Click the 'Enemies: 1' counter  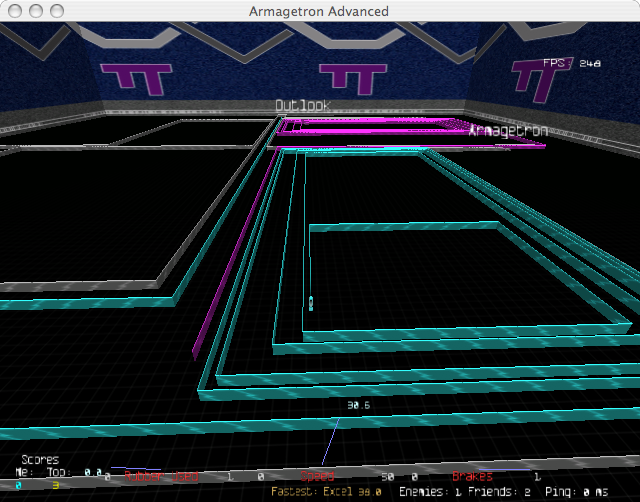tap(430, 492)
